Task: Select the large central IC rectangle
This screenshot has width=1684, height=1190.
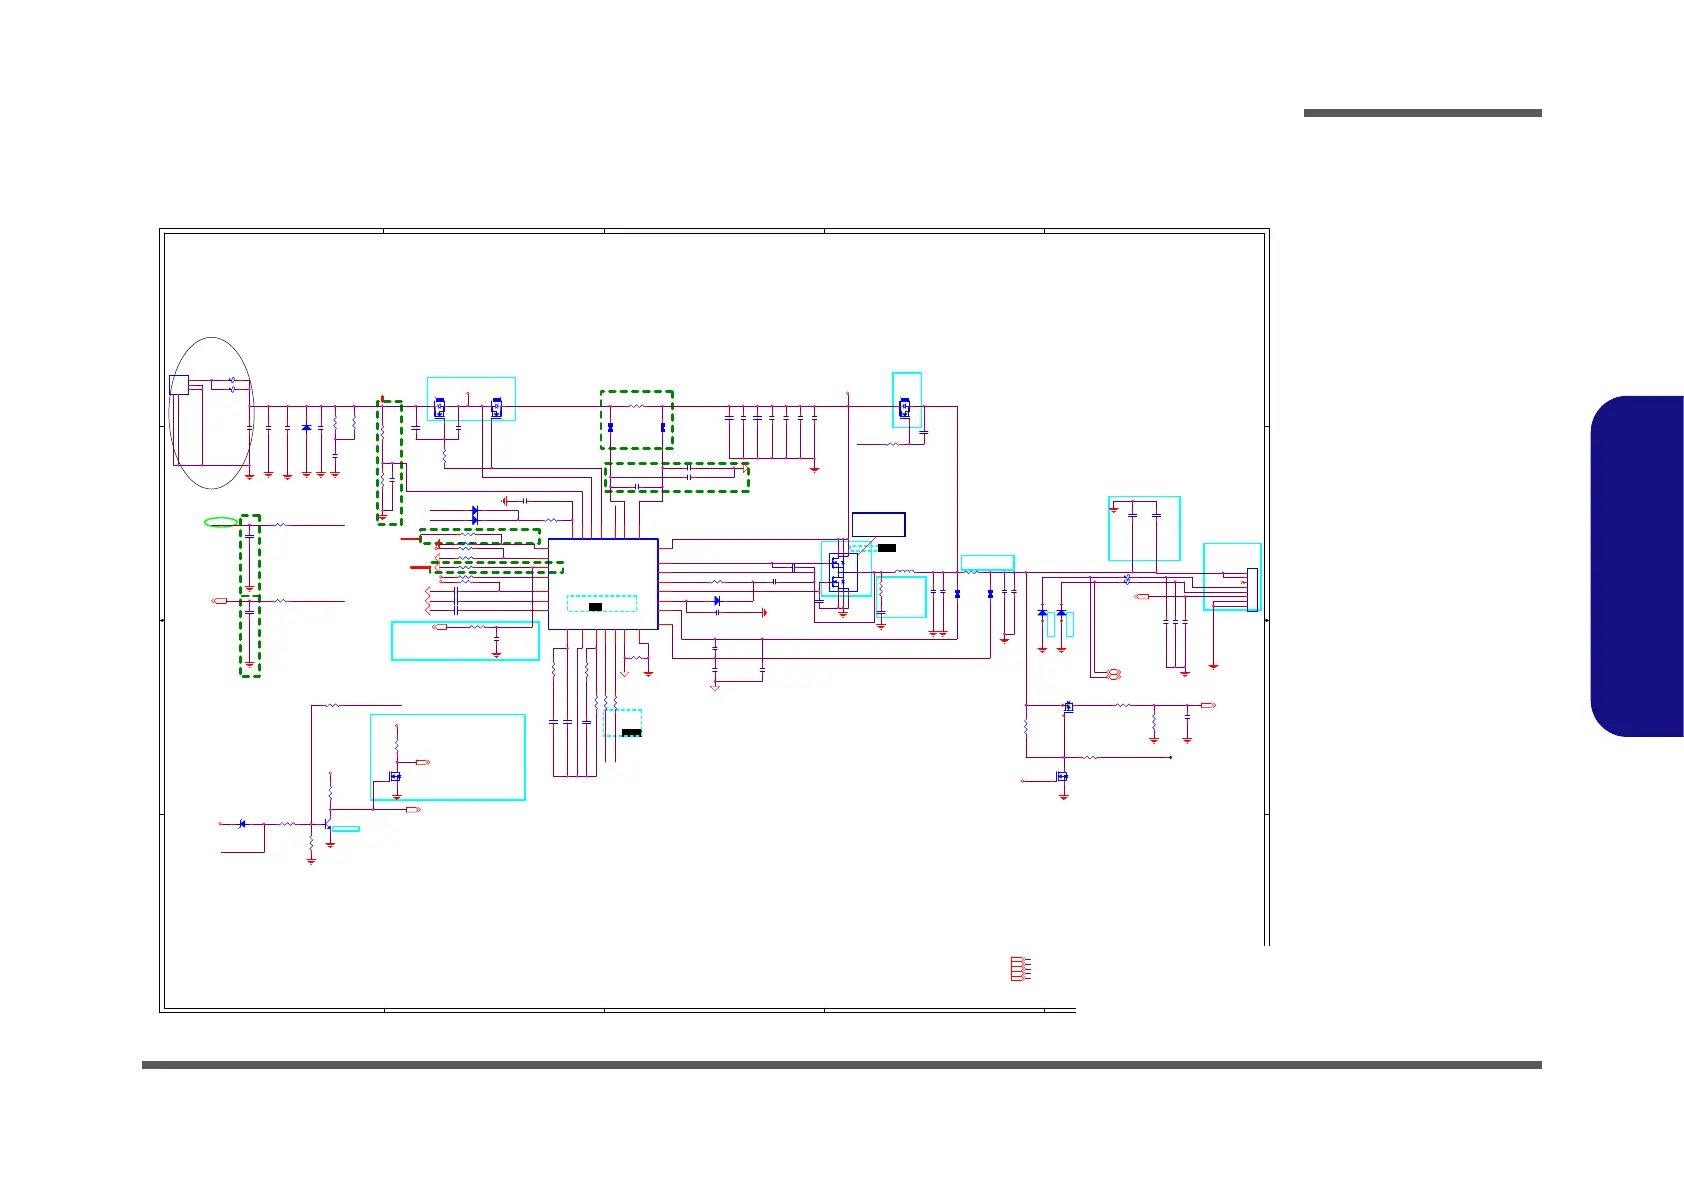Action: click(x=603, y=584)
